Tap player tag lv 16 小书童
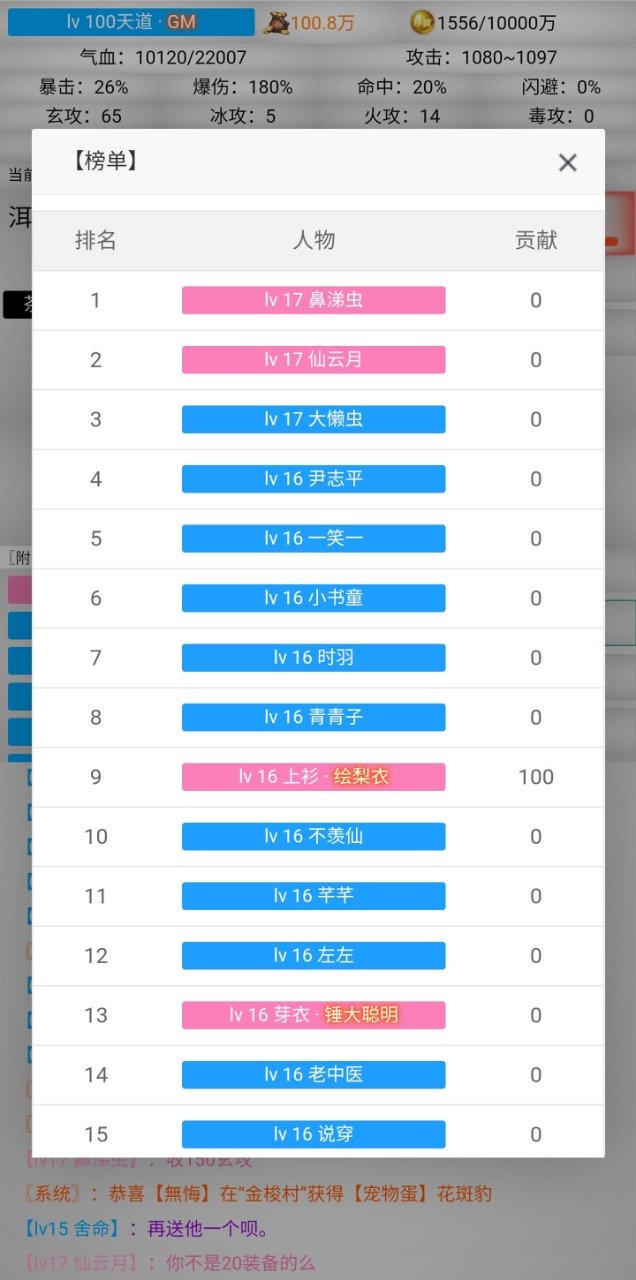 (x=313, y=598)
